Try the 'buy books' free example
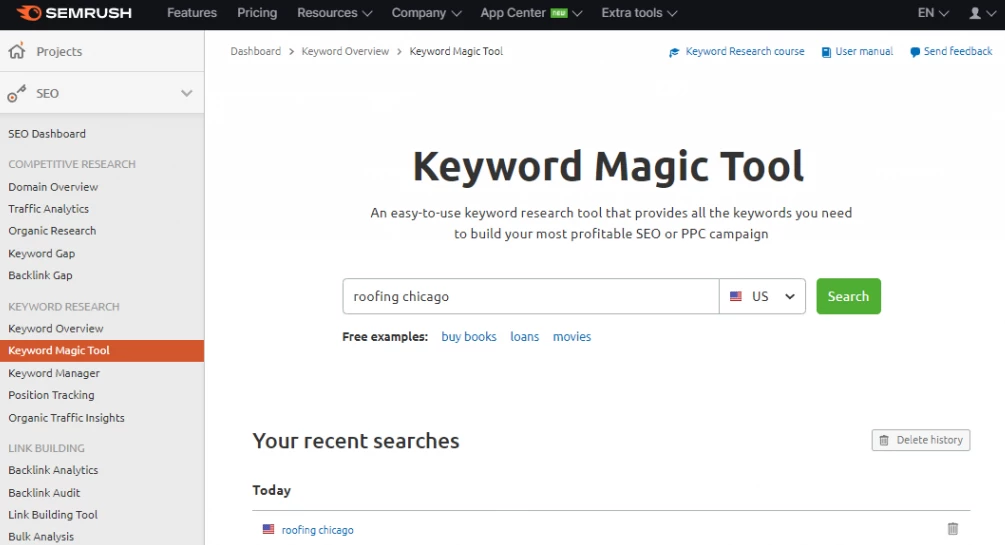Image resolution: width=1005 pixels, height=545 pixels. click(x=469, y=337)
